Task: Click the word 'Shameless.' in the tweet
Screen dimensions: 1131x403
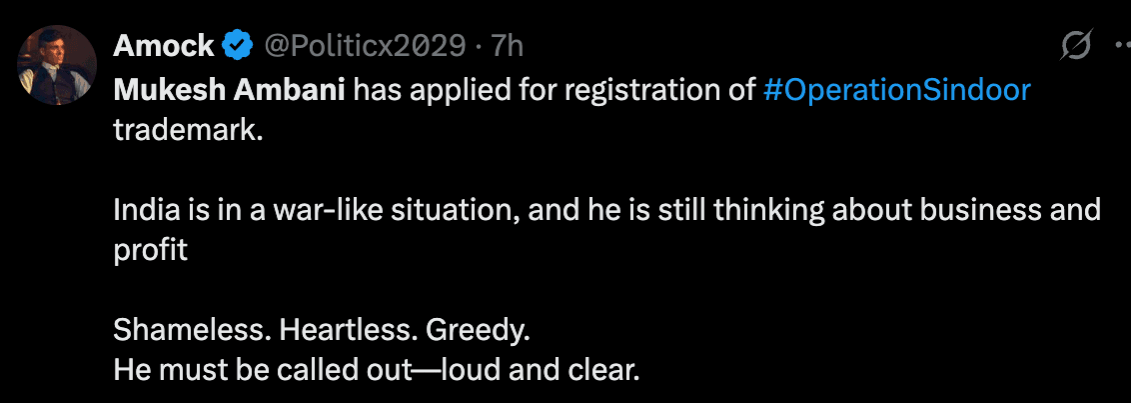Action: 192,331
